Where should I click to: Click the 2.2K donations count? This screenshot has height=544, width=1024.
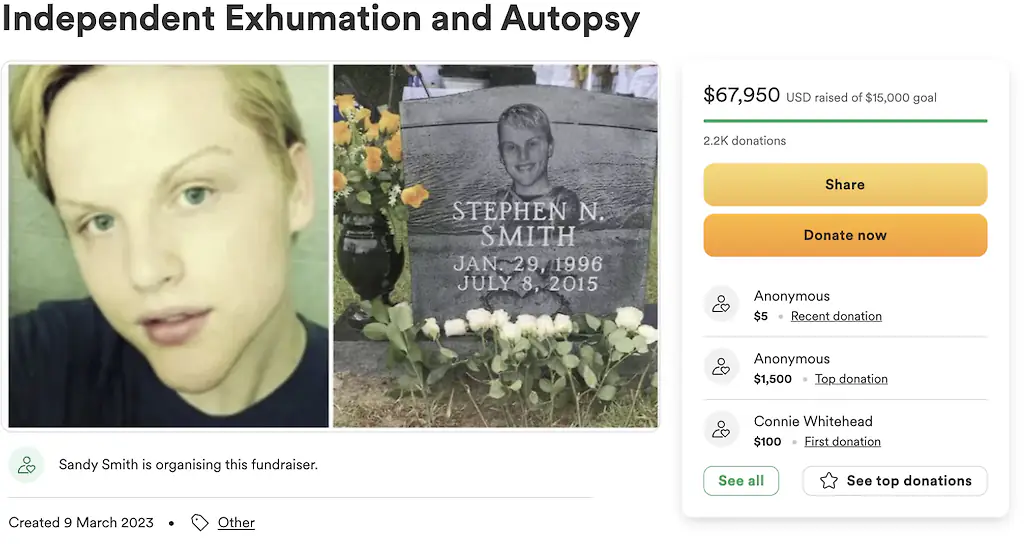(x=744, y=141)
